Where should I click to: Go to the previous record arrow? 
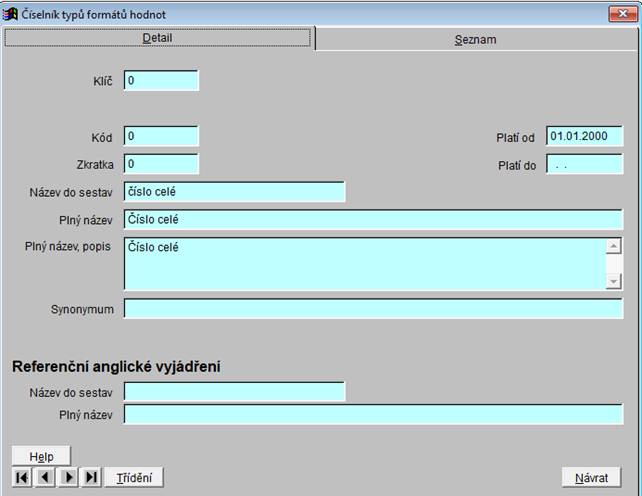pos(45,478)
